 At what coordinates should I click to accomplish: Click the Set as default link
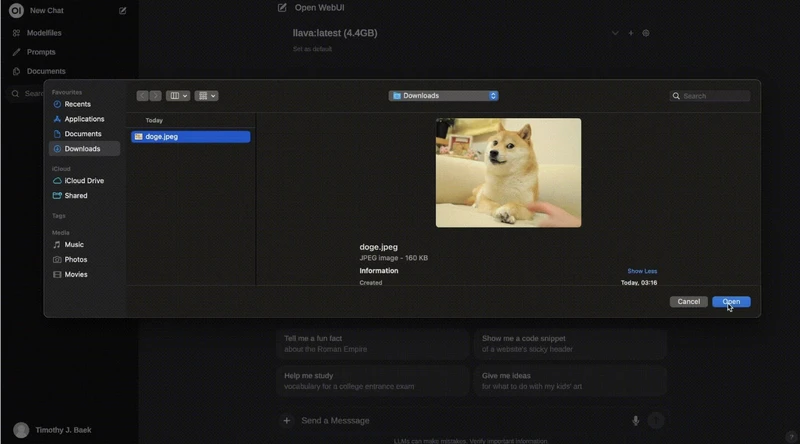pyautogui.click(x=312, y=49)
